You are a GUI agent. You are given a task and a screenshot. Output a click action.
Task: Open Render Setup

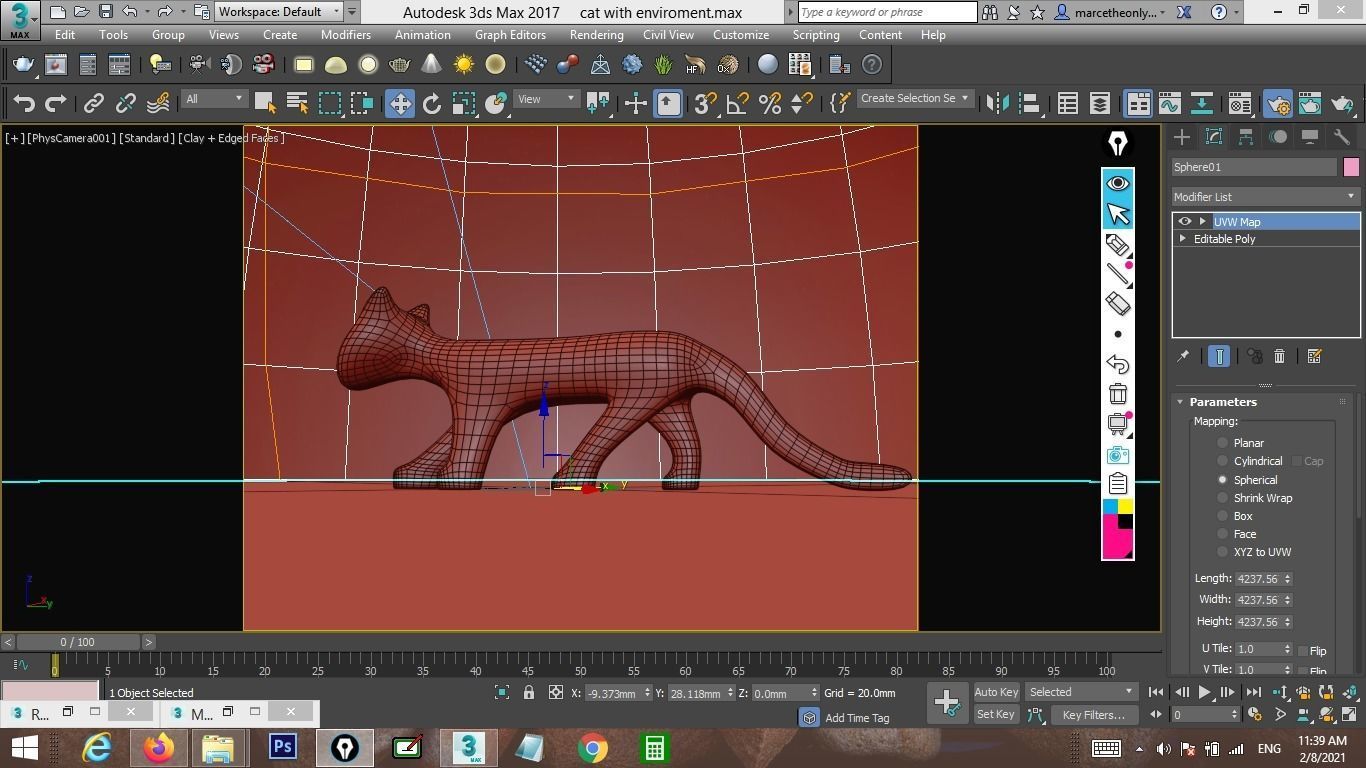pos(1278,103)
